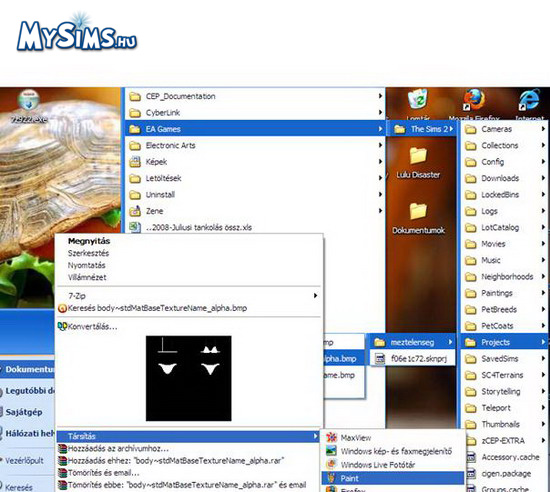The width and height of the screenshot is (550, 492).
Task: Click the Accessory.cache file label
Action: 510,457
